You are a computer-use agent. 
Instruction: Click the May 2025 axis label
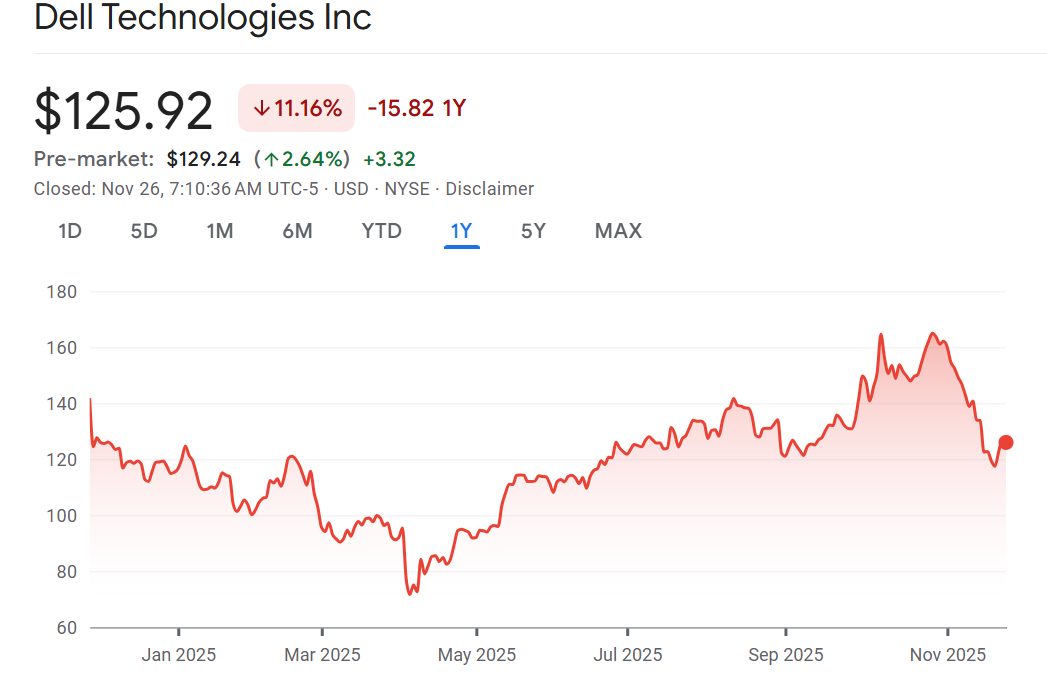[x=477, y=655]
